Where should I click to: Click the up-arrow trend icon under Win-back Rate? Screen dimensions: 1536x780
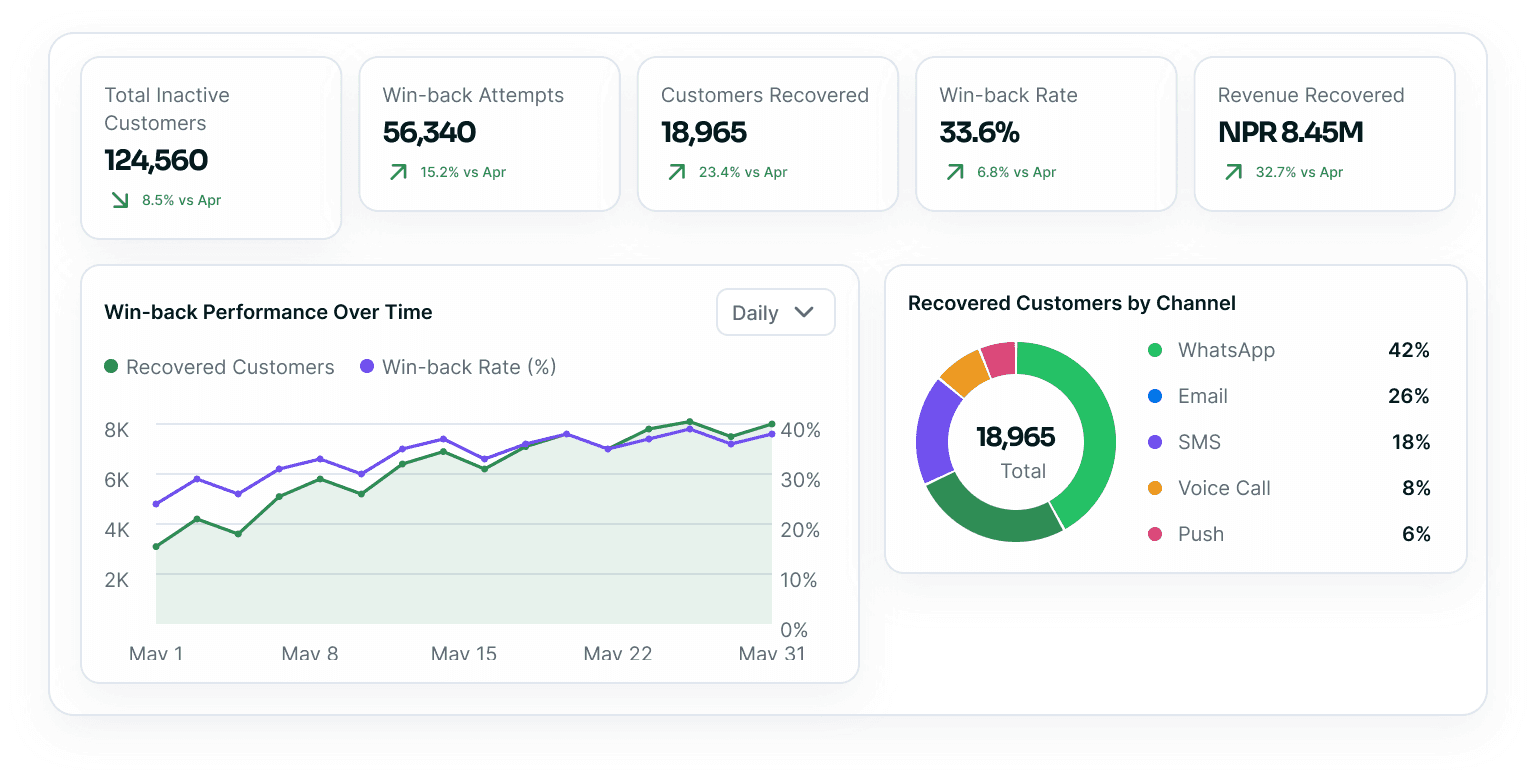click(x=955, y=172)
